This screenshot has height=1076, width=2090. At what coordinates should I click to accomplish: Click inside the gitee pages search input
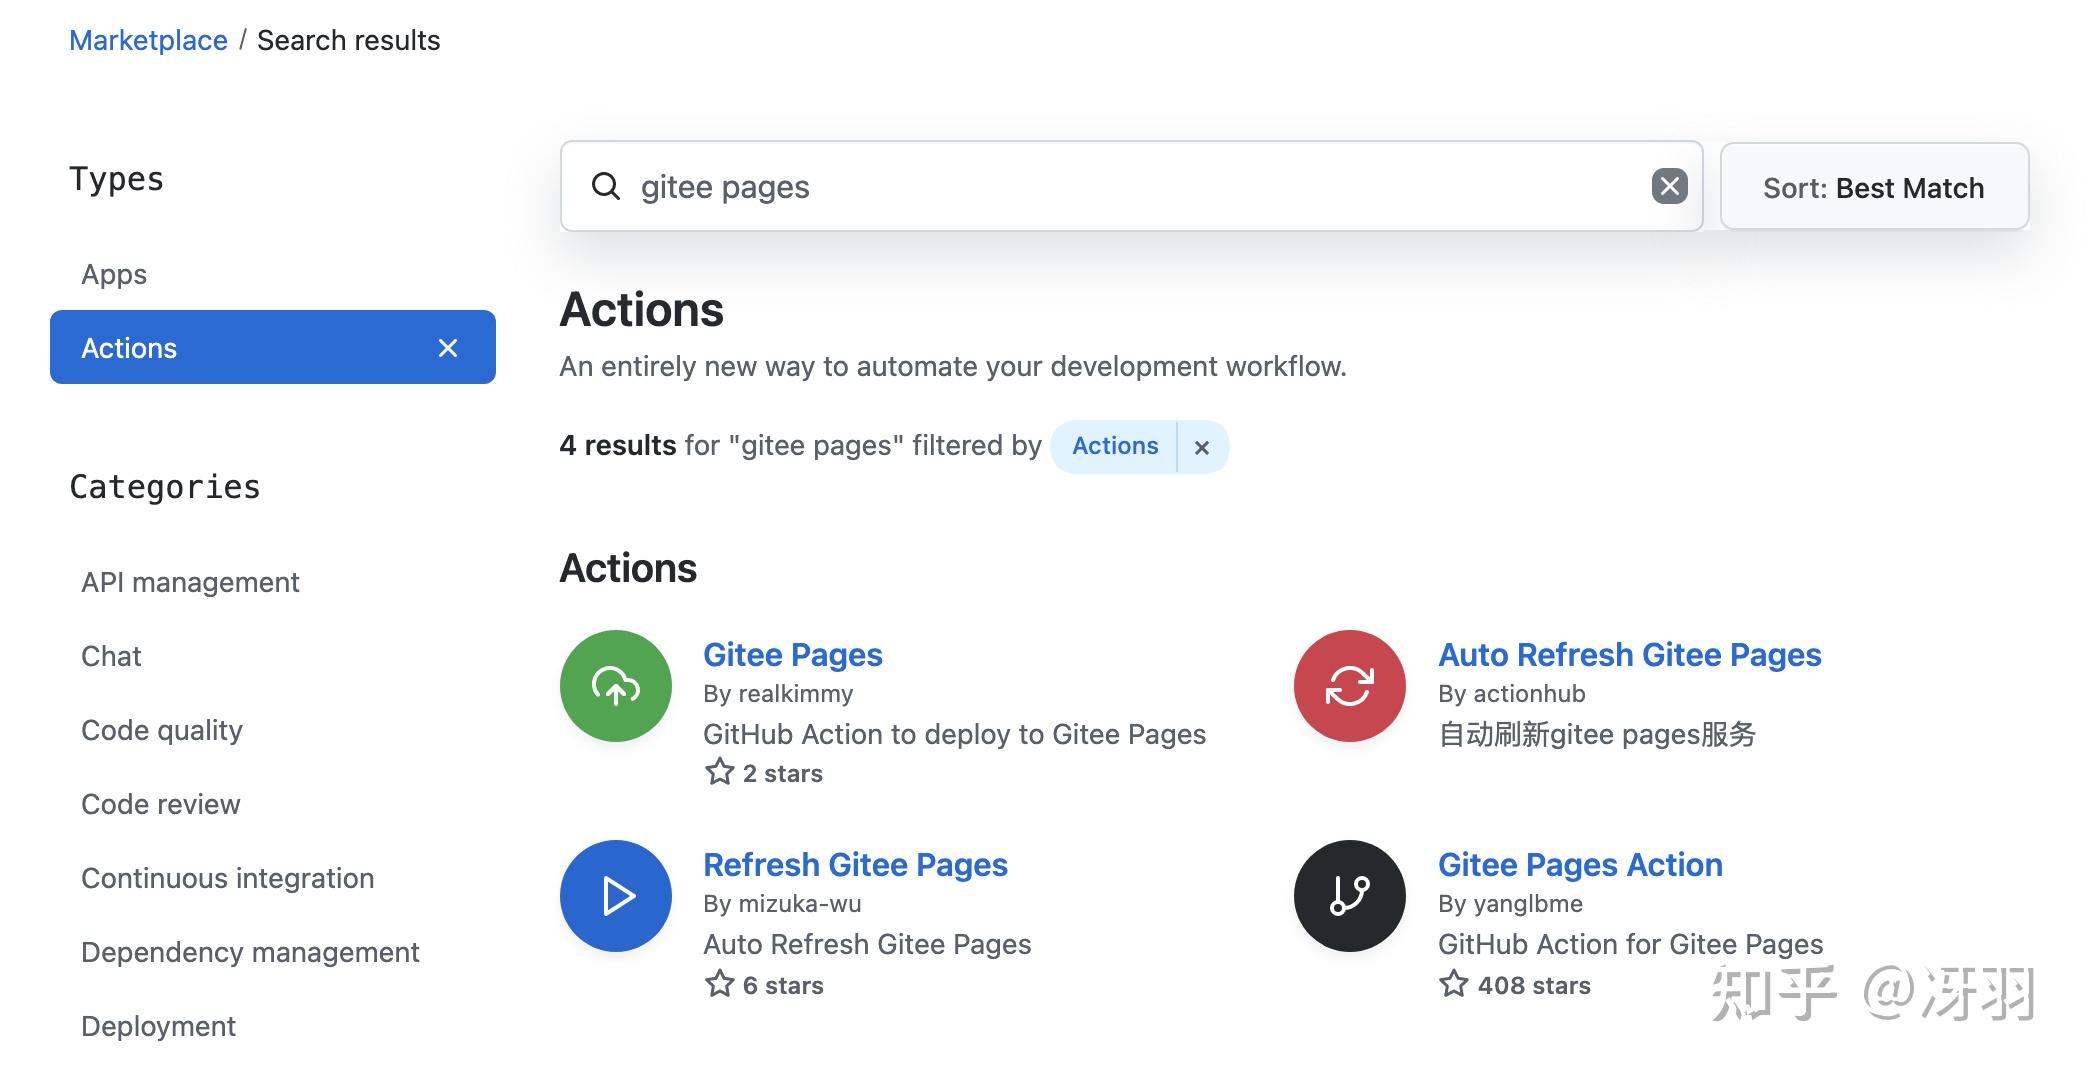click(1000, 187)
